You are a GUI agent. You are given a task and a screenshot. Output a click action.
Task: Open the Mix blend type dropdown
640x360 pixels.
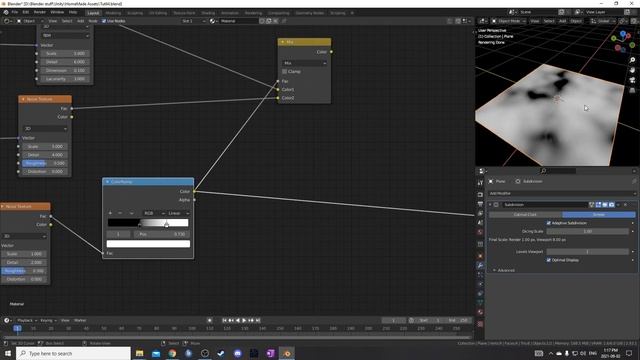(304, 63)
